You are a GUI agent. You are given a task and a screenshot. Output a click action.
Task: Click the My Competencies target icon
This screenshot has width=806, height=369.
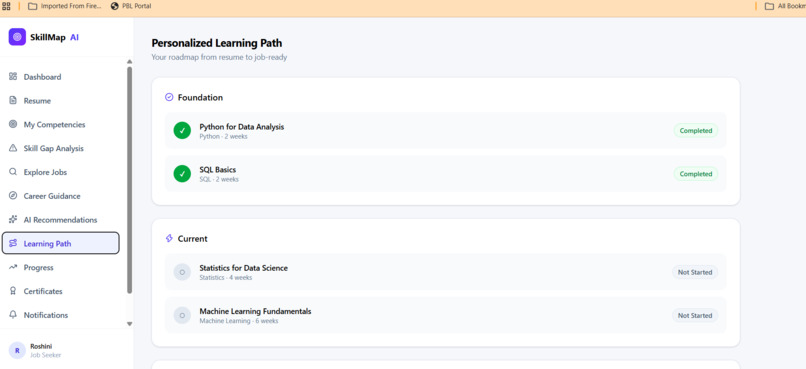point(13,124)
